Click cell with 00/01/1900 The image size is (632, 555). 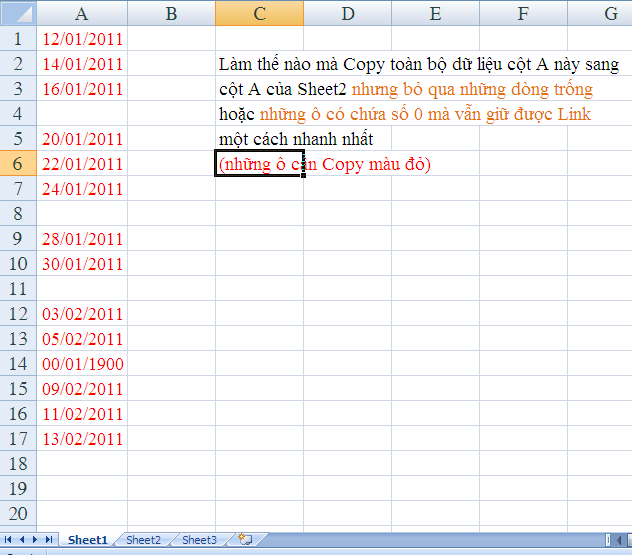pyautogui.click(x=82, y=364)
